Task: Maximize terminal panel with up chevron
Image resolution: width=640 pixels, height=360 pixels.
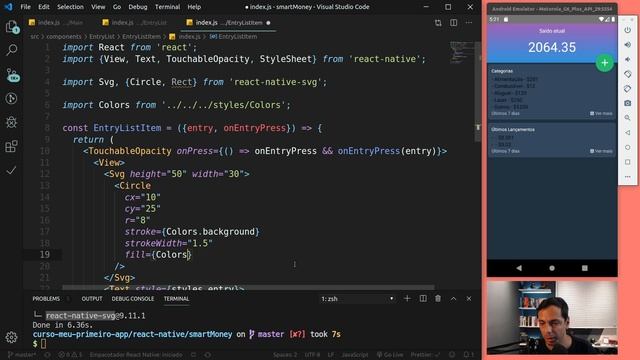Action: point(453,299)
